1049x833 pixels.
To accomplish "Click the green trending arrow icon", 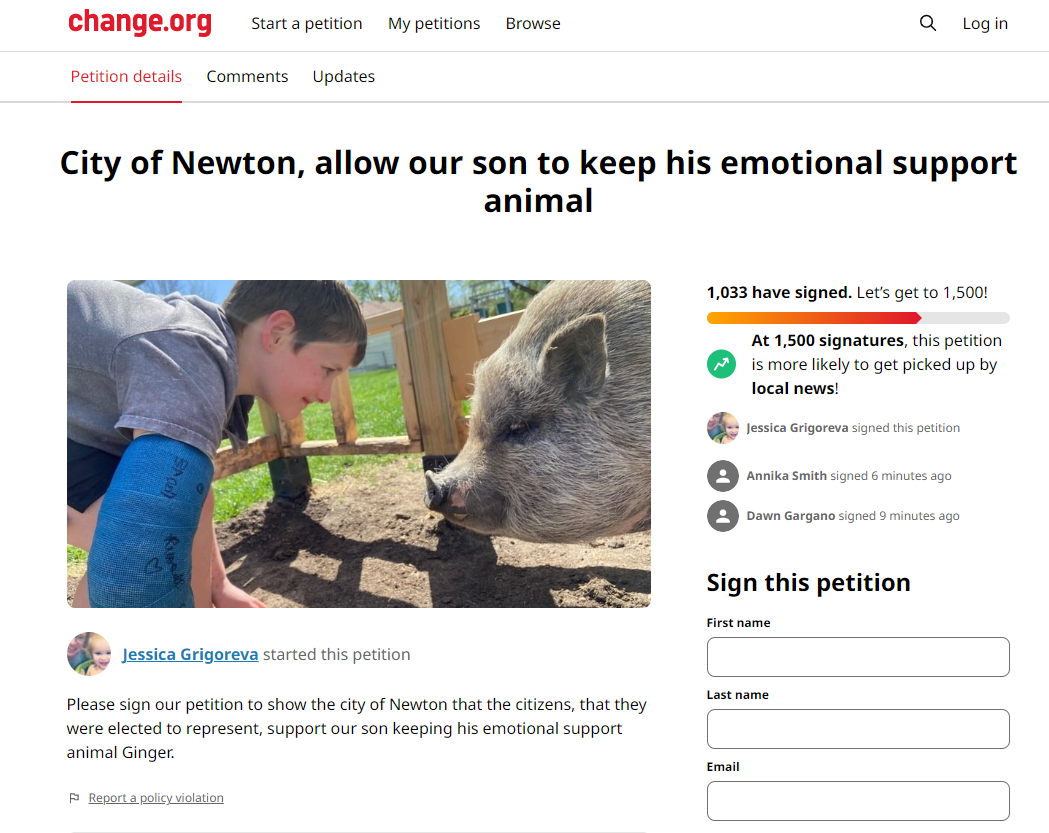I will (722, 364).
